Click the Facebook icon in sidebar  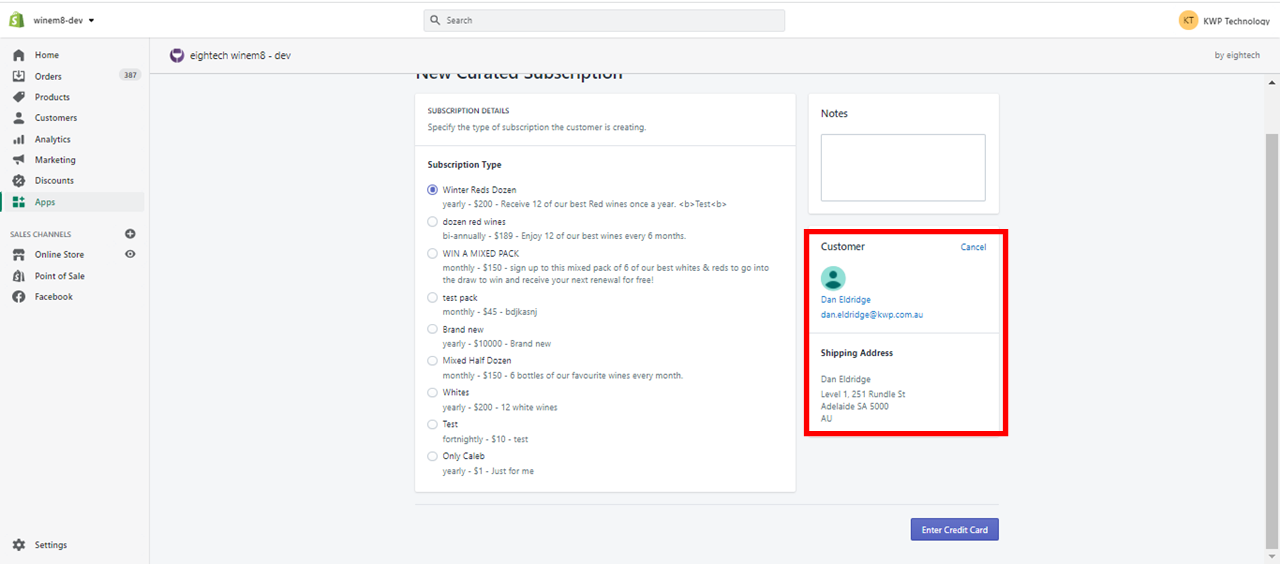18,297
